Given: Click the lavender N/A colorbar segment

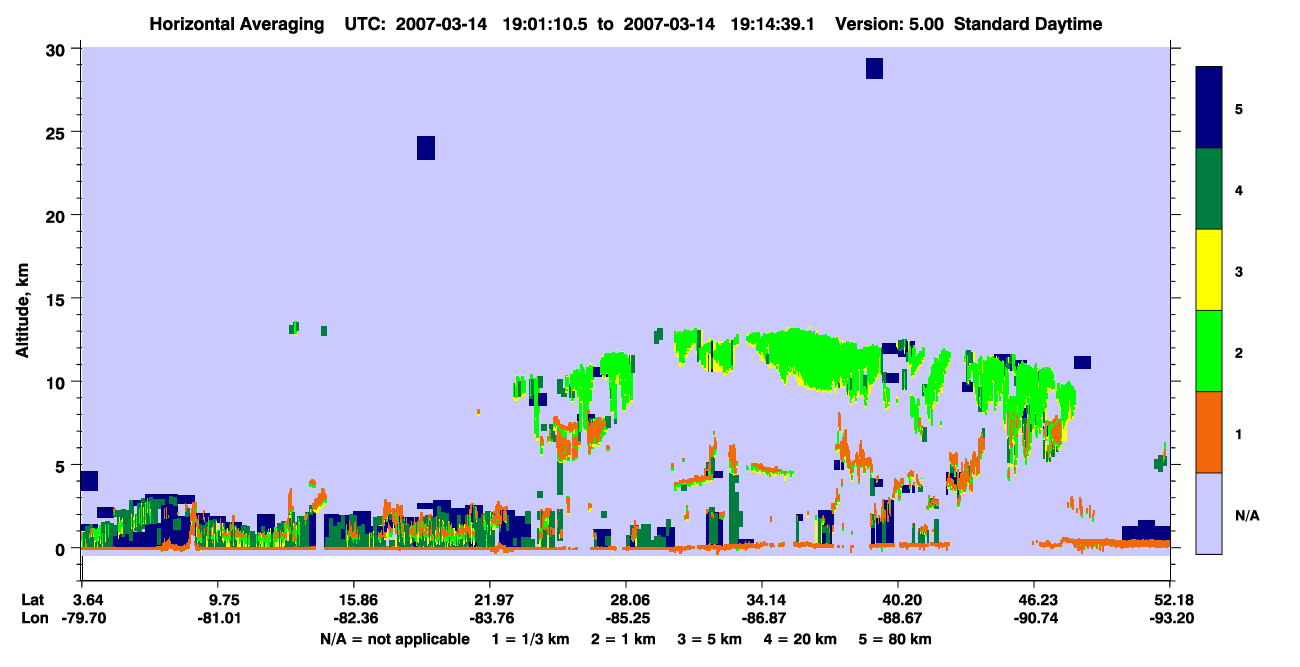Looking at the screenshot, I should coord(1209,513).
